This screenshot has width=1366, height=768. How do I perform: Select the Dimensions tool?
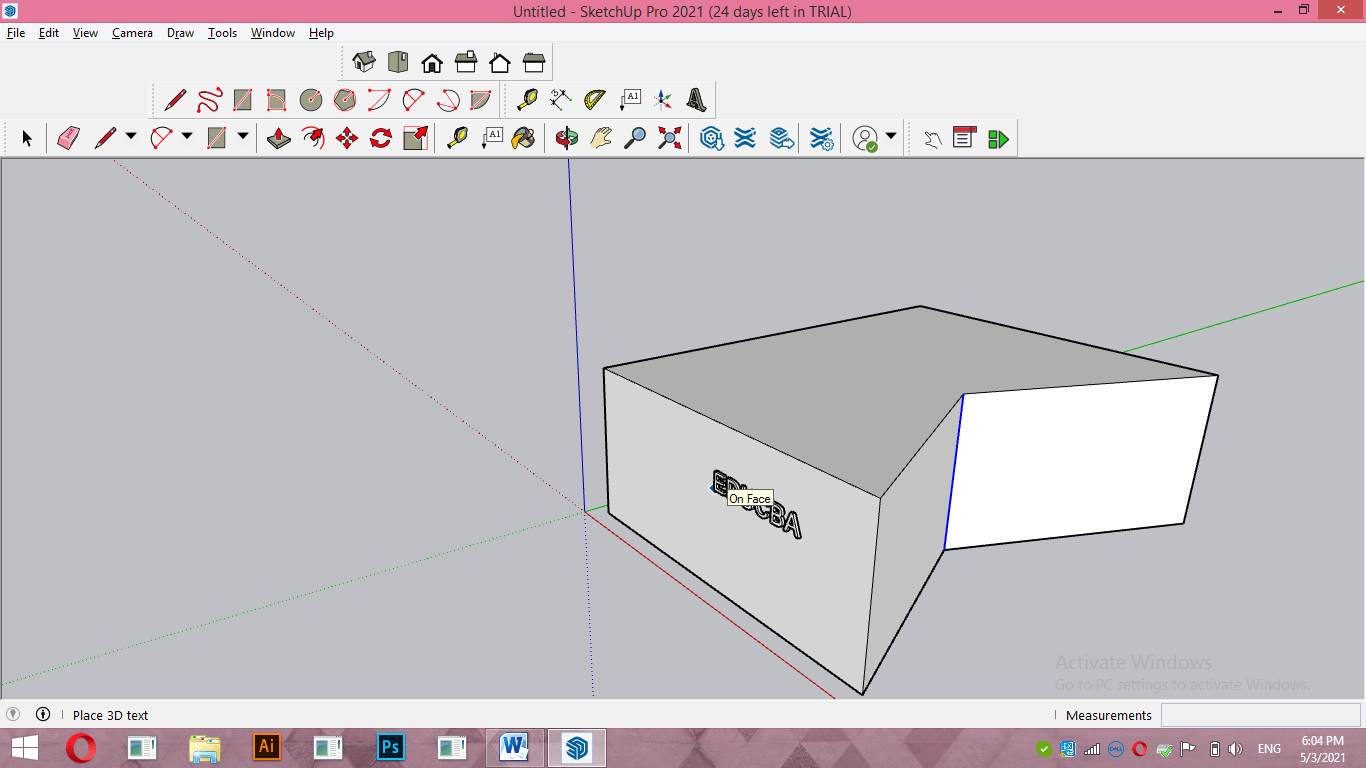pyautogui.click(x=561, y=100)
